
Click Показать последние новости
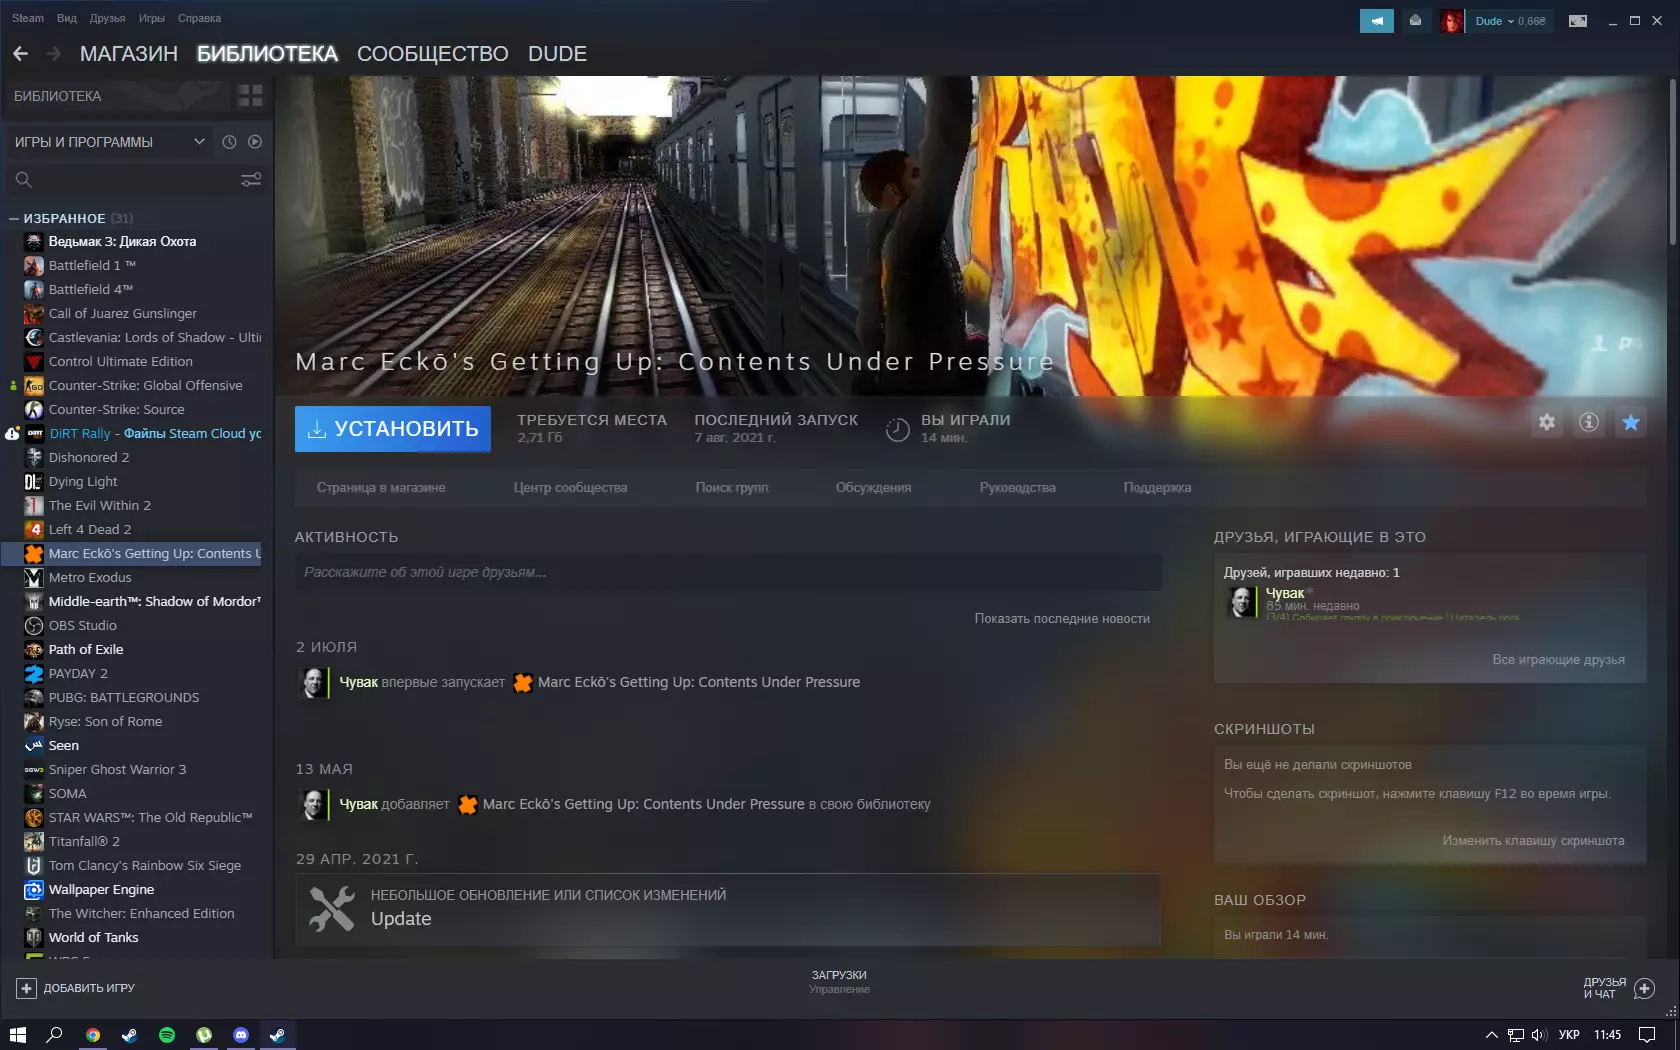point(1062,619)
